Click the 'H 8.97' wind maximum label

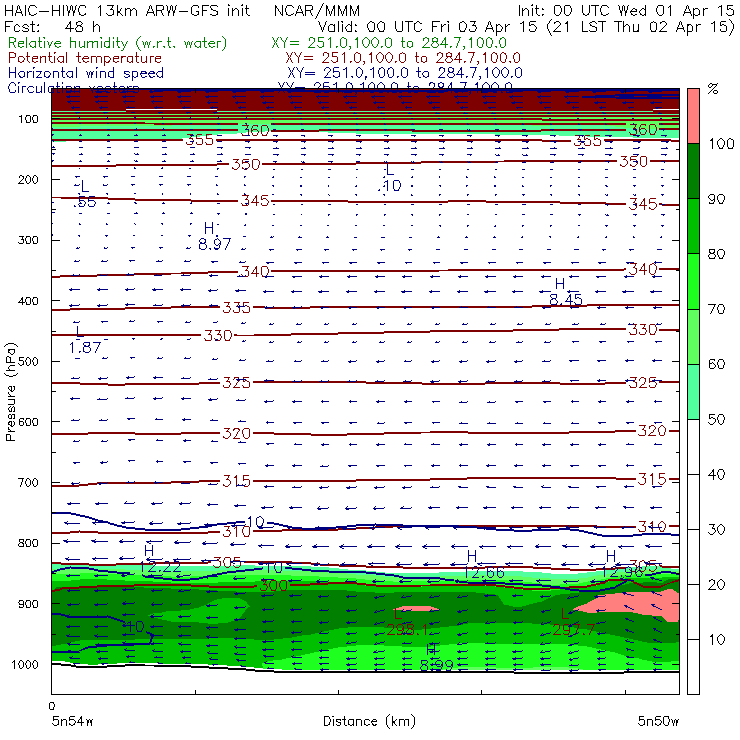pyautogui.click(x=214, y=236)
